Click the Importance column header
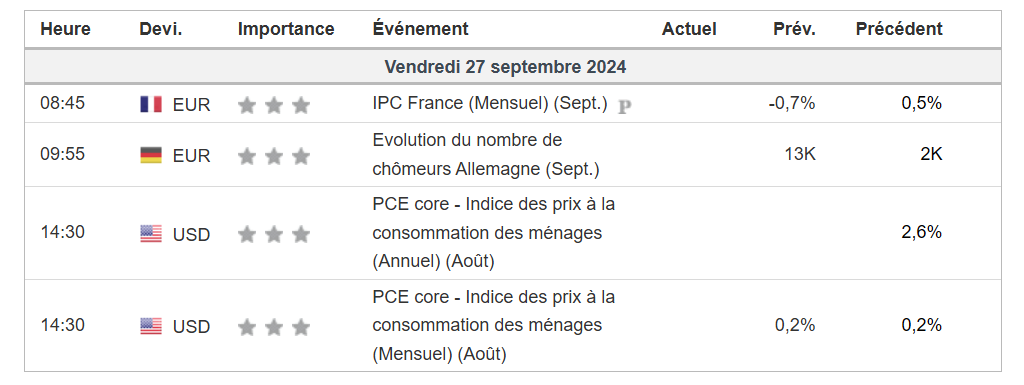The image size is (1024, 385). 286,29
